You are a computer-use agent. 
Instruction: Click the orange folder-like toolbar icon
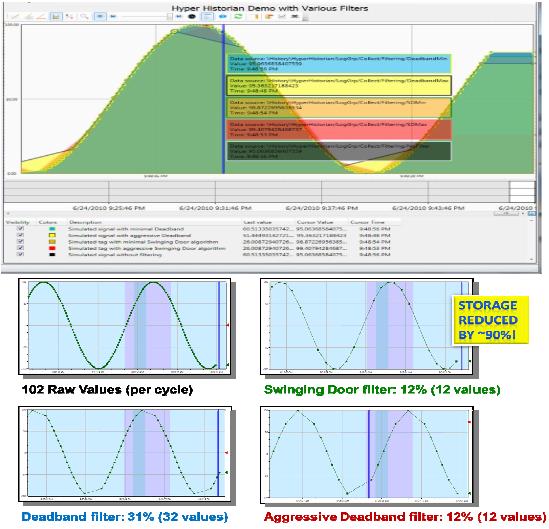tap(269, 16)
